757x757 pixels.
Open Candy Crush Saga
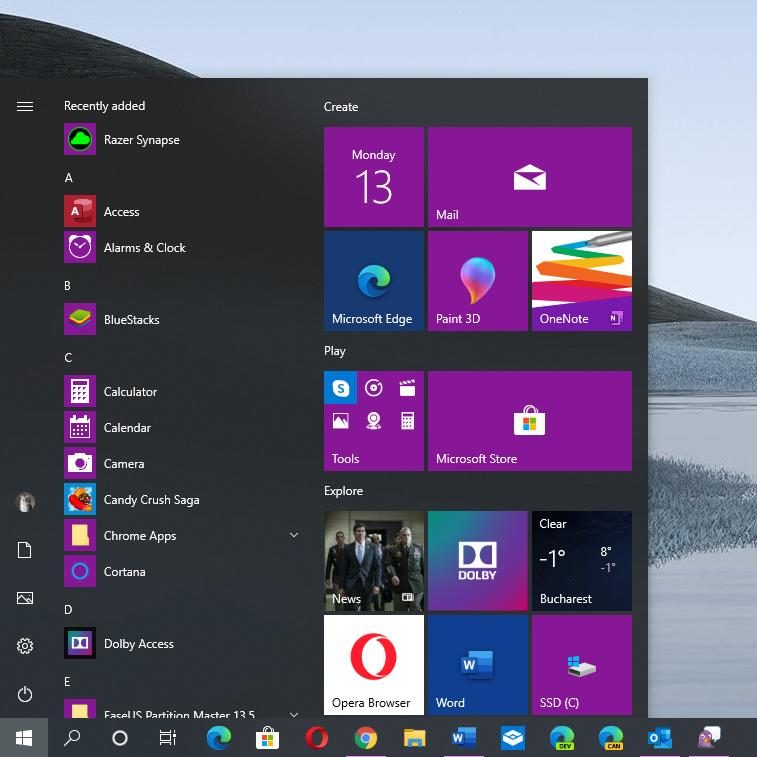click(x=181, y=500)
